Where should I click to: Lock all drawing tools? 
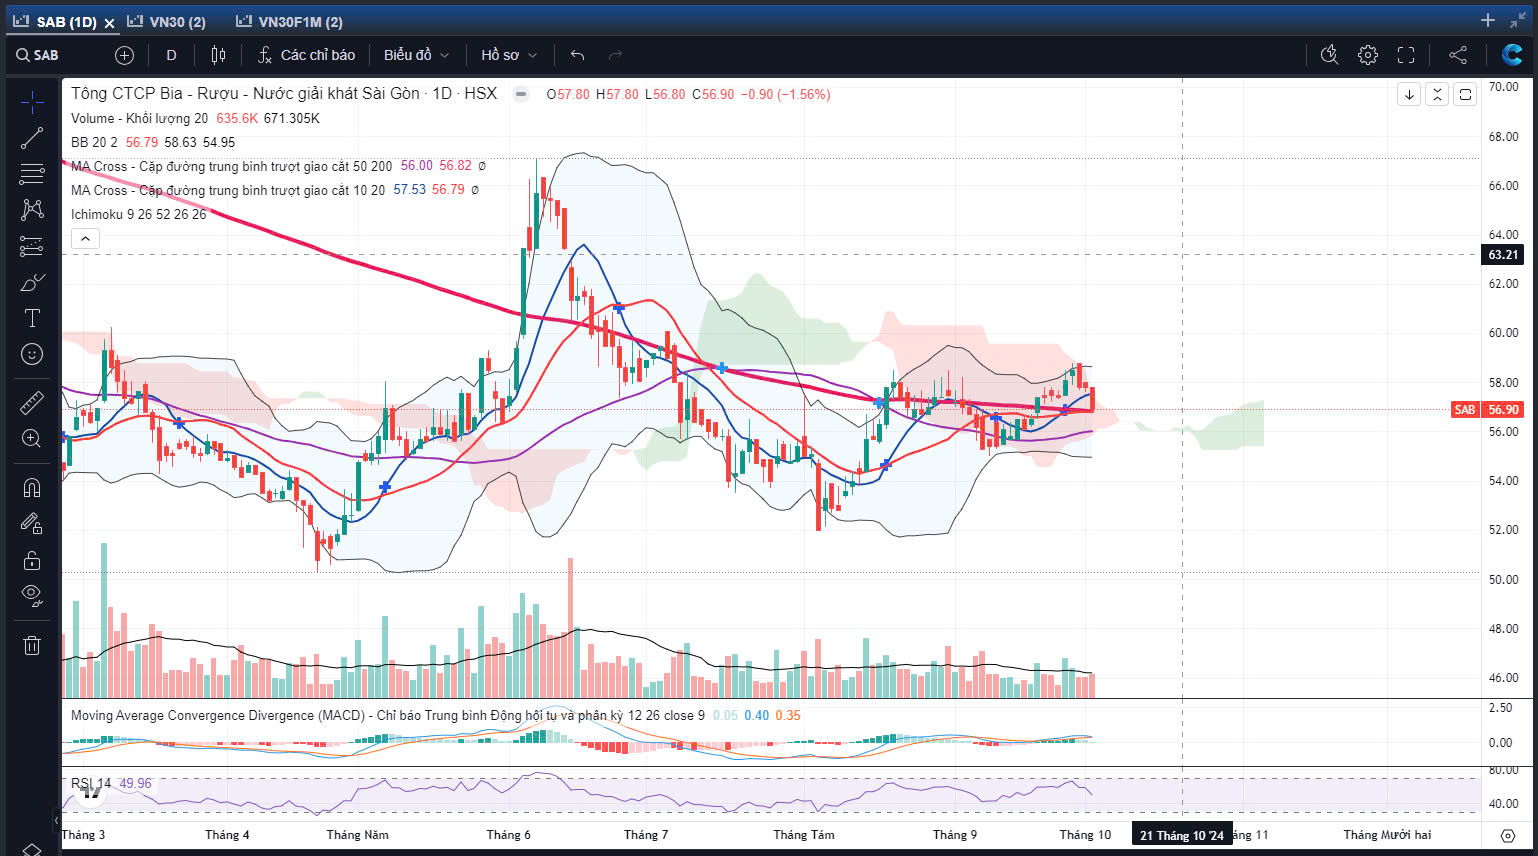point(32,559)
